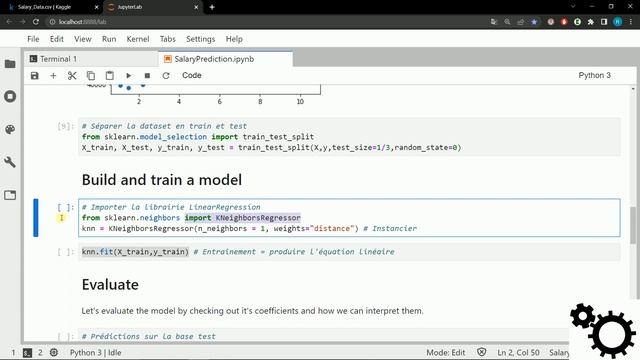This screenshot has height=360, width=640.
Task: Close the Salary_Data.csv Kaggle browser tab
Action: 97,7
